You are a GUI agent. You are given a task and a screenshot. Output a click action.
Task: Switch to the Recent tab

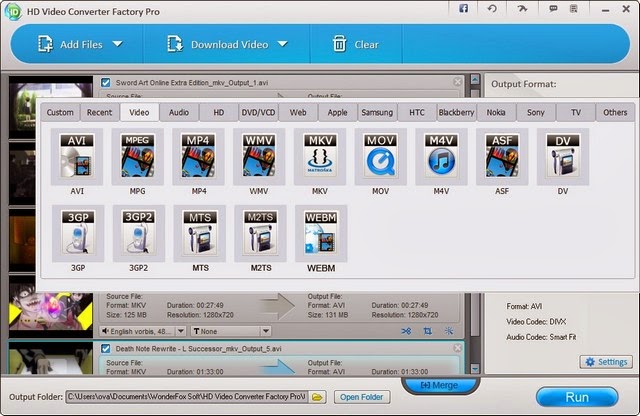99,112
